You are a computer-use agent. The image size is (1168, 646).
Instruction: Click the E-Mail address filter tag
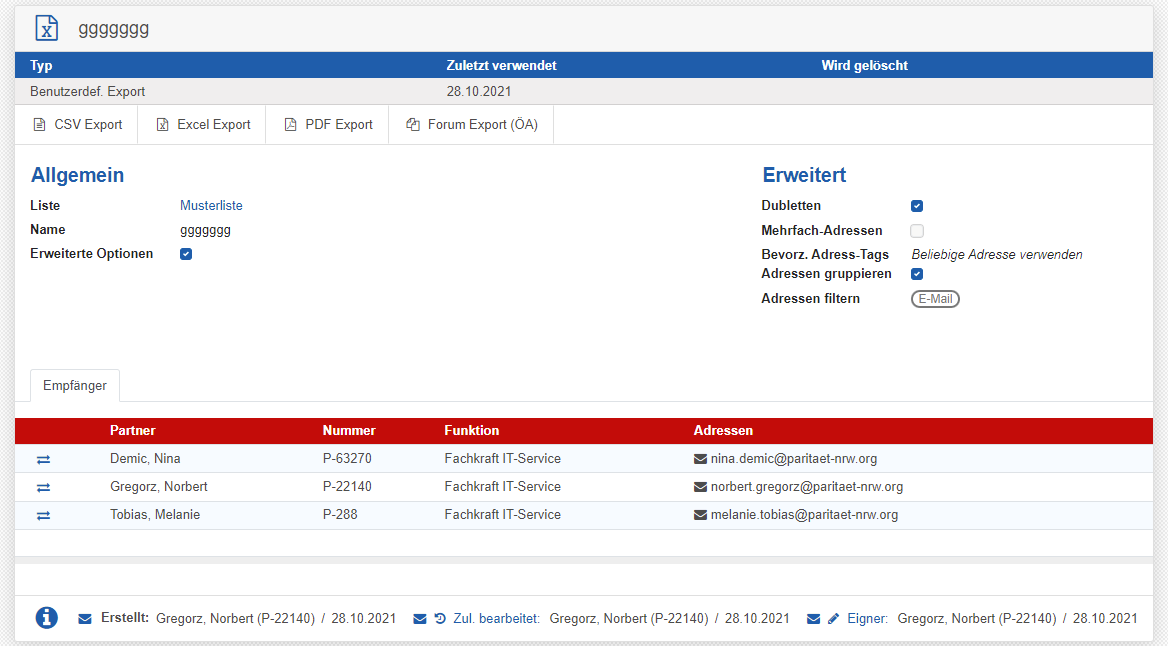pyautogui.click(x=935, y=299)
